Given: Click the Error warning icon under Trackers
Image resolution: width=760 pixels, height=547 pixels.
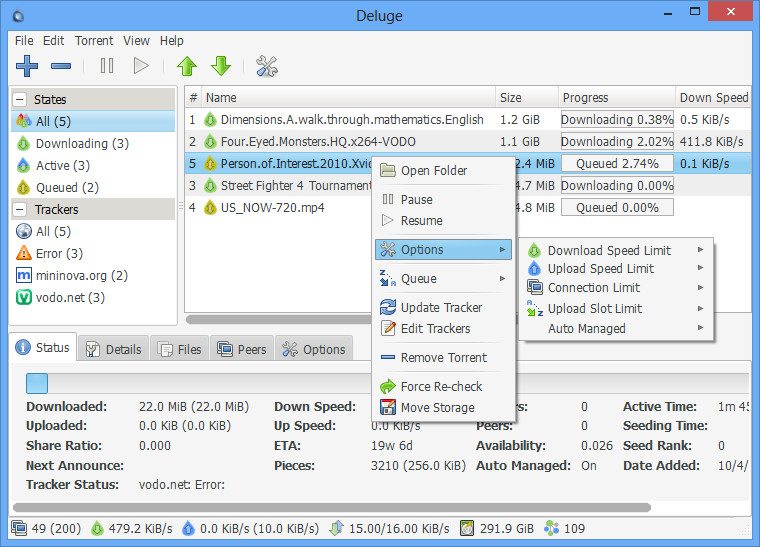Looking at the screenshot, I should pyautogui.click(x=24, y=253).
